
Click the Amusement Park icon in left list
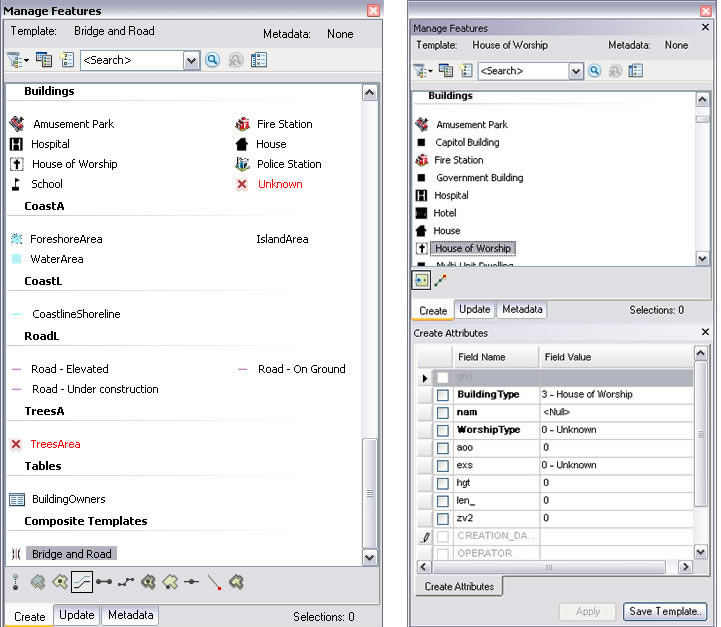17,124
